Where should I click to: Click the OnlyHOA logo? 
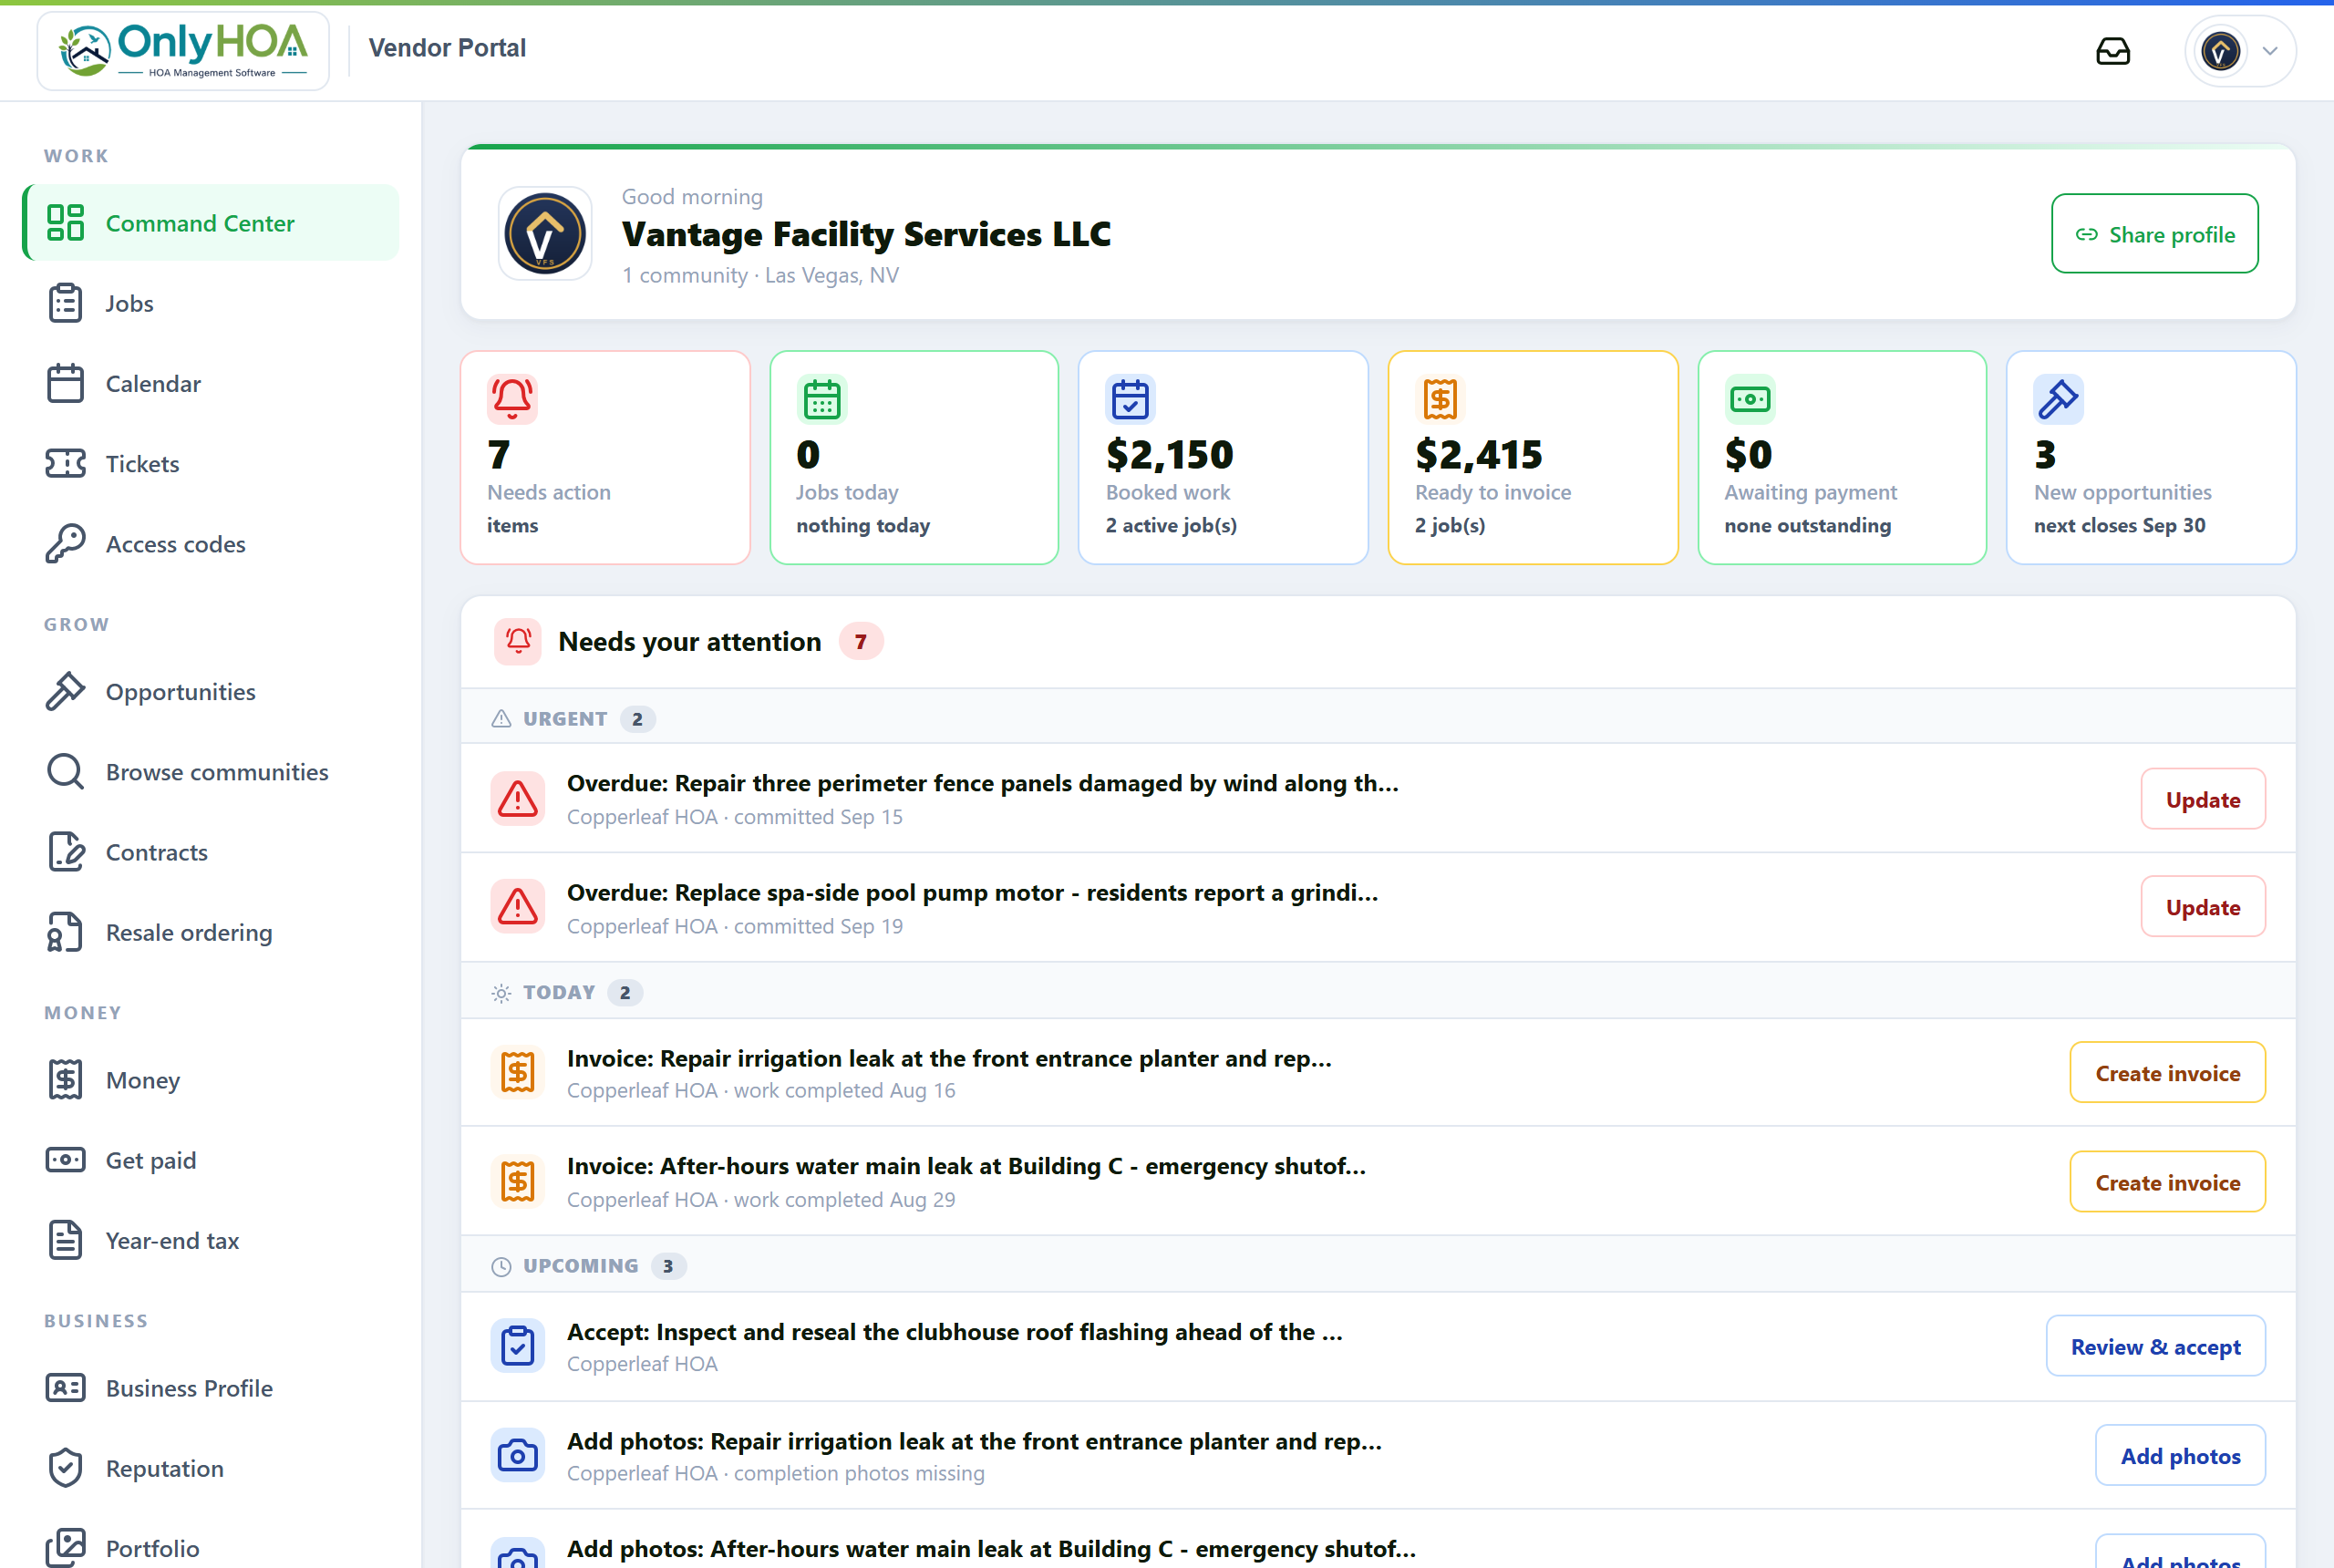(x=183, y=50)
